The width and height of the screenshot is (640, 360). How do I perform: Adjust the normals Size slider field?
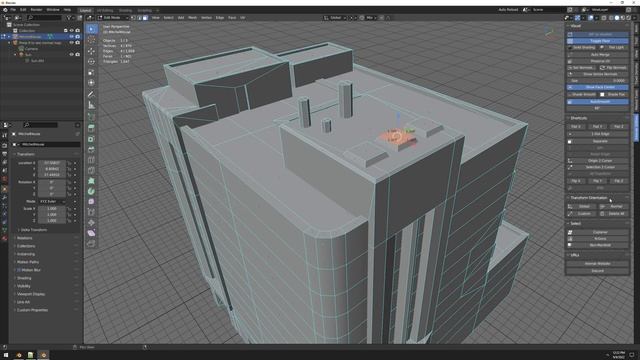tap(598, 81)
